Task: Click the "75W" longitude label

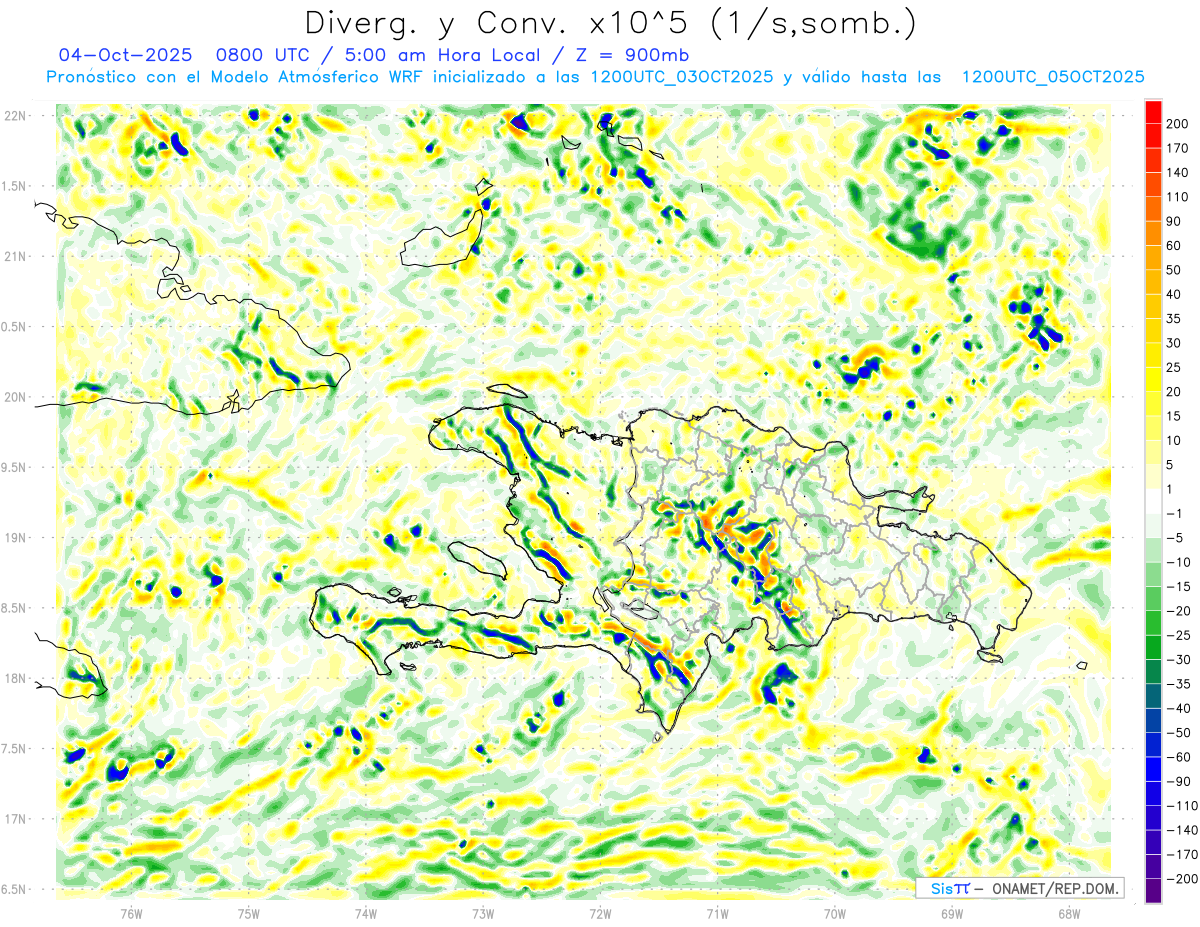Action: (x=249, y=913)
